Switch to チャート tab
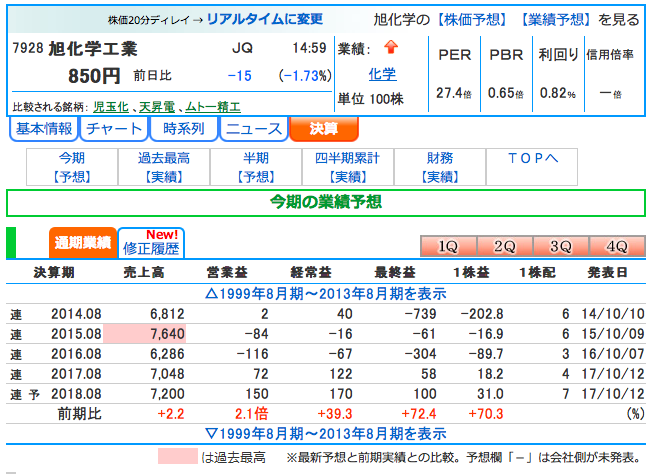Viewport: 658px width, 474px height. point(114,128)
